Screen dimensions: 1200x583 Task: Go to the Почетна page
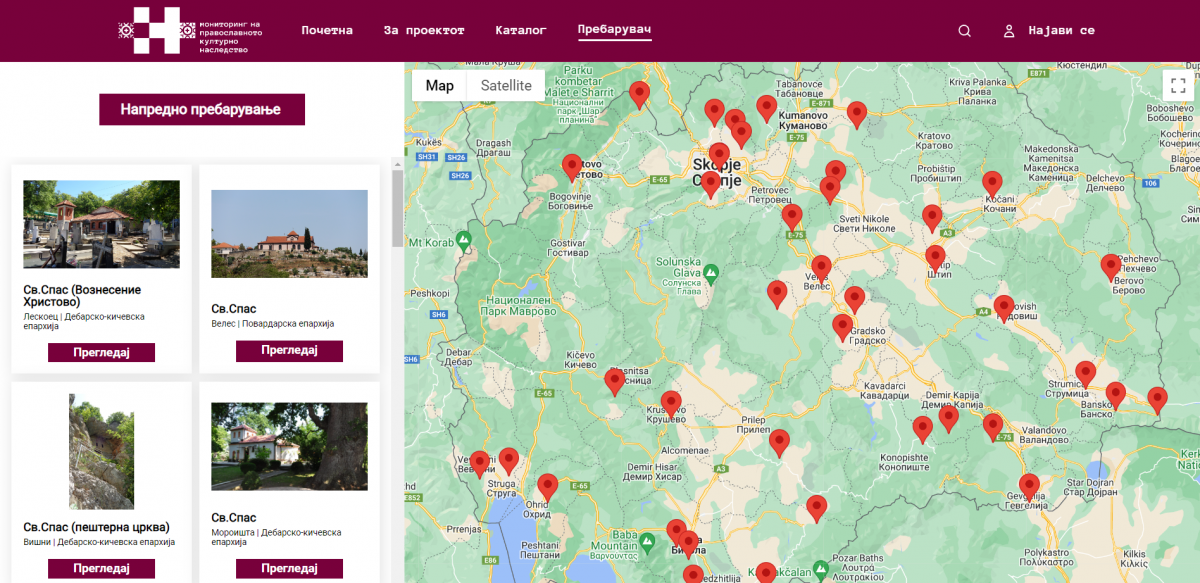click(x=327, y=30)
